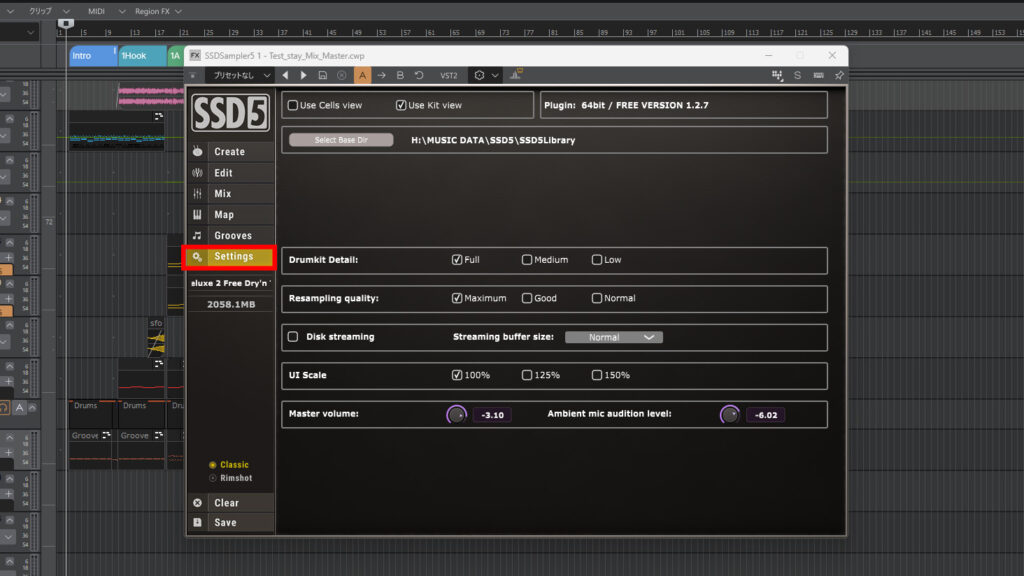Screen dimensions: 1024x576
Task: Adjust the Master volume knob
Action: (456, 414)
